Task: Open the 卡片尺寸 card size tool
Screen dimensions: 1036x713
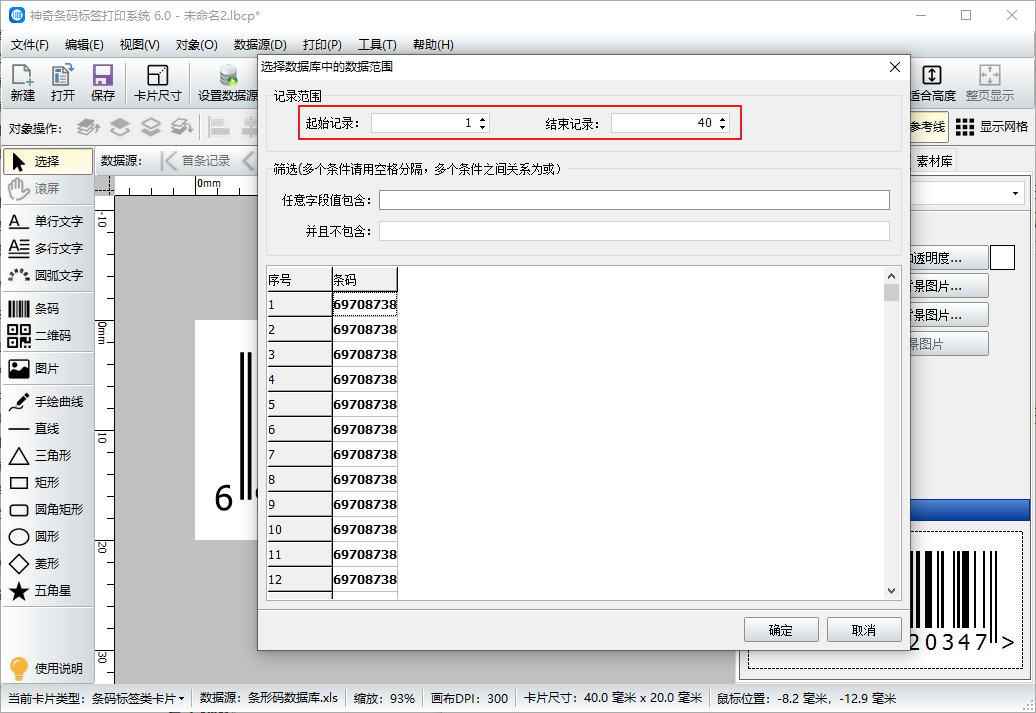Action: coord(158,83)
